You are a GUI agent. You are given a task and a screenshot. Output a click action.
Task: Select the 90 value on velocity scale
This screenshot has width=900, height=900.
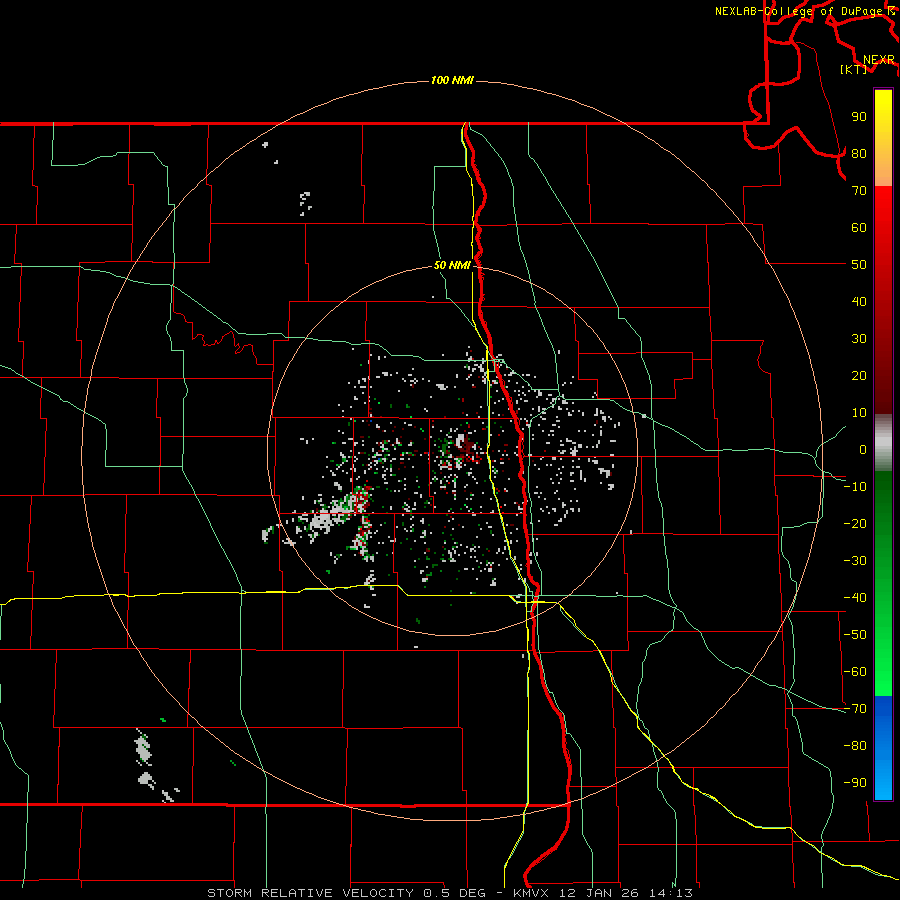(x=859, y=117)
